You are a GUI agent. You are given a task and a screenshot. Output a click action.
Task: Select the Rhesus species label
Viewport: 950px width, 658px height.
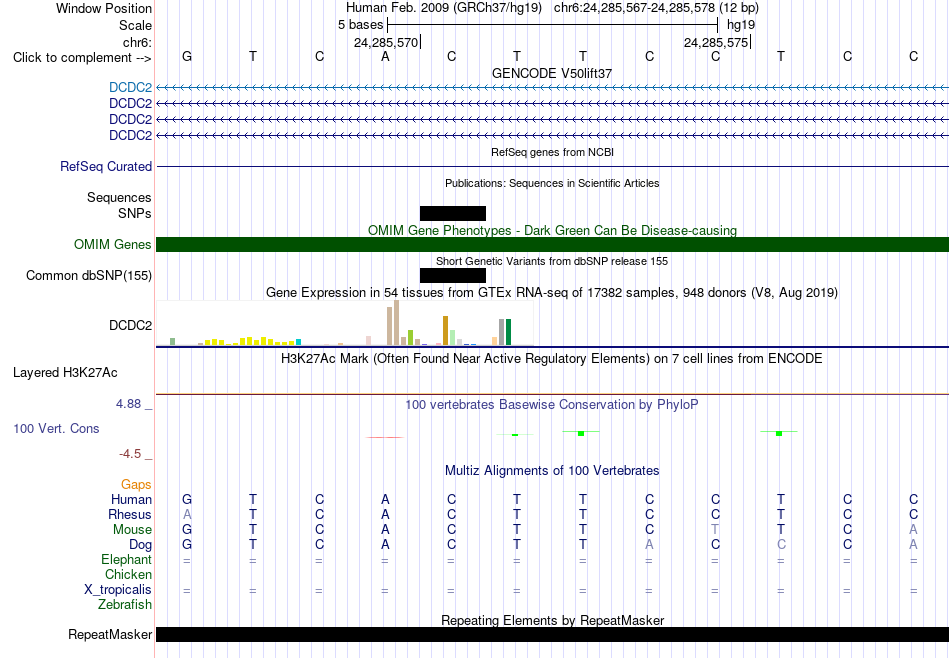click(x=130, y=514)
